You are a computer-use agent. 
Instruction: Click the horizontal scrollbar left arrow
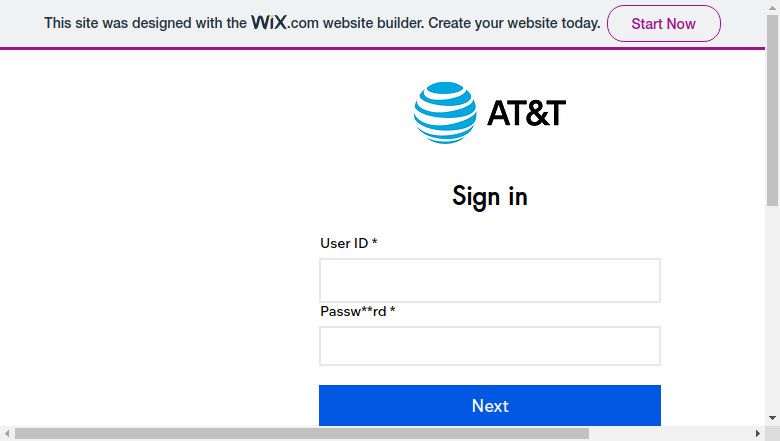7,434
